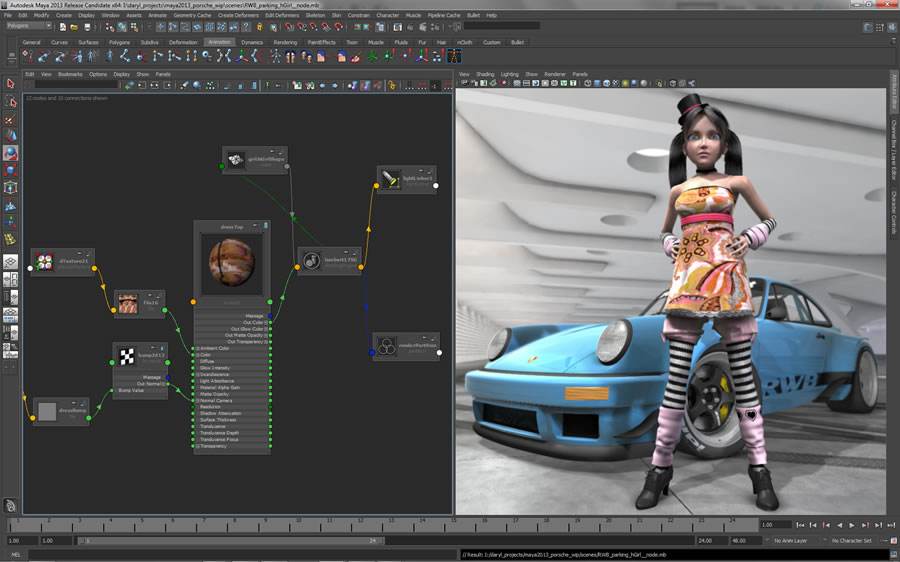Viewport: 900px width, 562px height.
Task: Click the renderPartition node icon
Action: pos(387,346)
